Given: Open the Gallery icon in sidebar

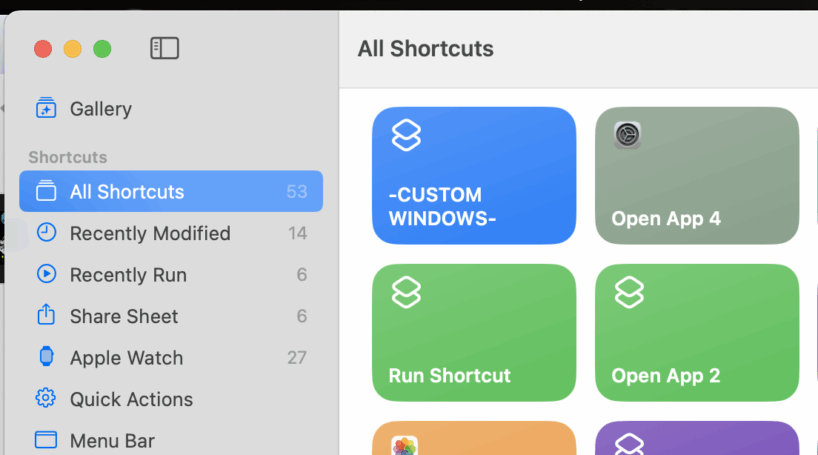Looking at the screenshot, I should tap(46, 108).
